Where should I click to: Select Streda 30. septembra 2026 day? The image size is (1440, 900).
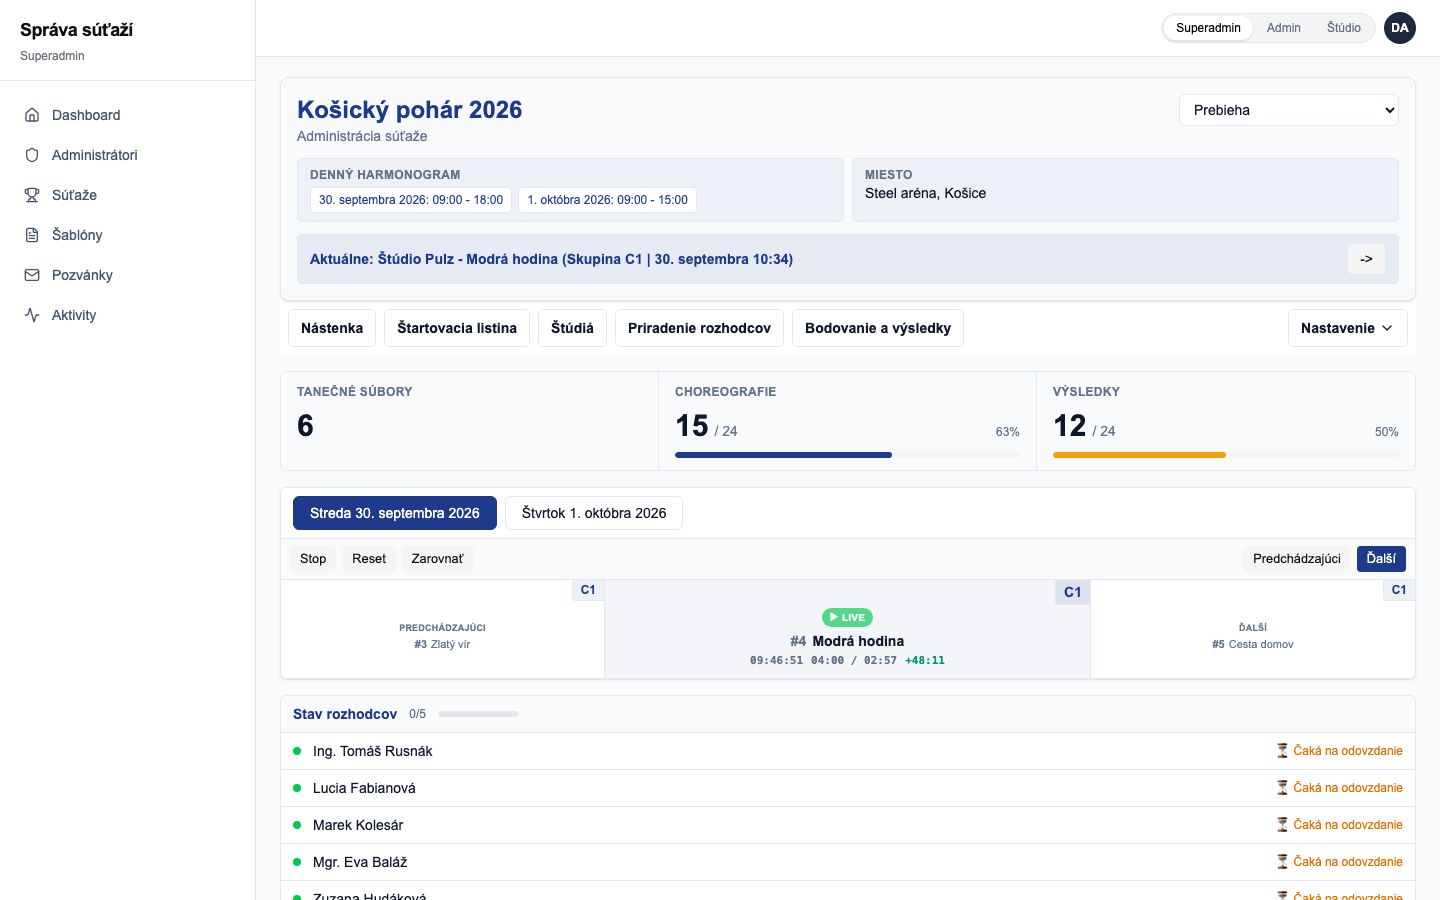pos(395,513)
